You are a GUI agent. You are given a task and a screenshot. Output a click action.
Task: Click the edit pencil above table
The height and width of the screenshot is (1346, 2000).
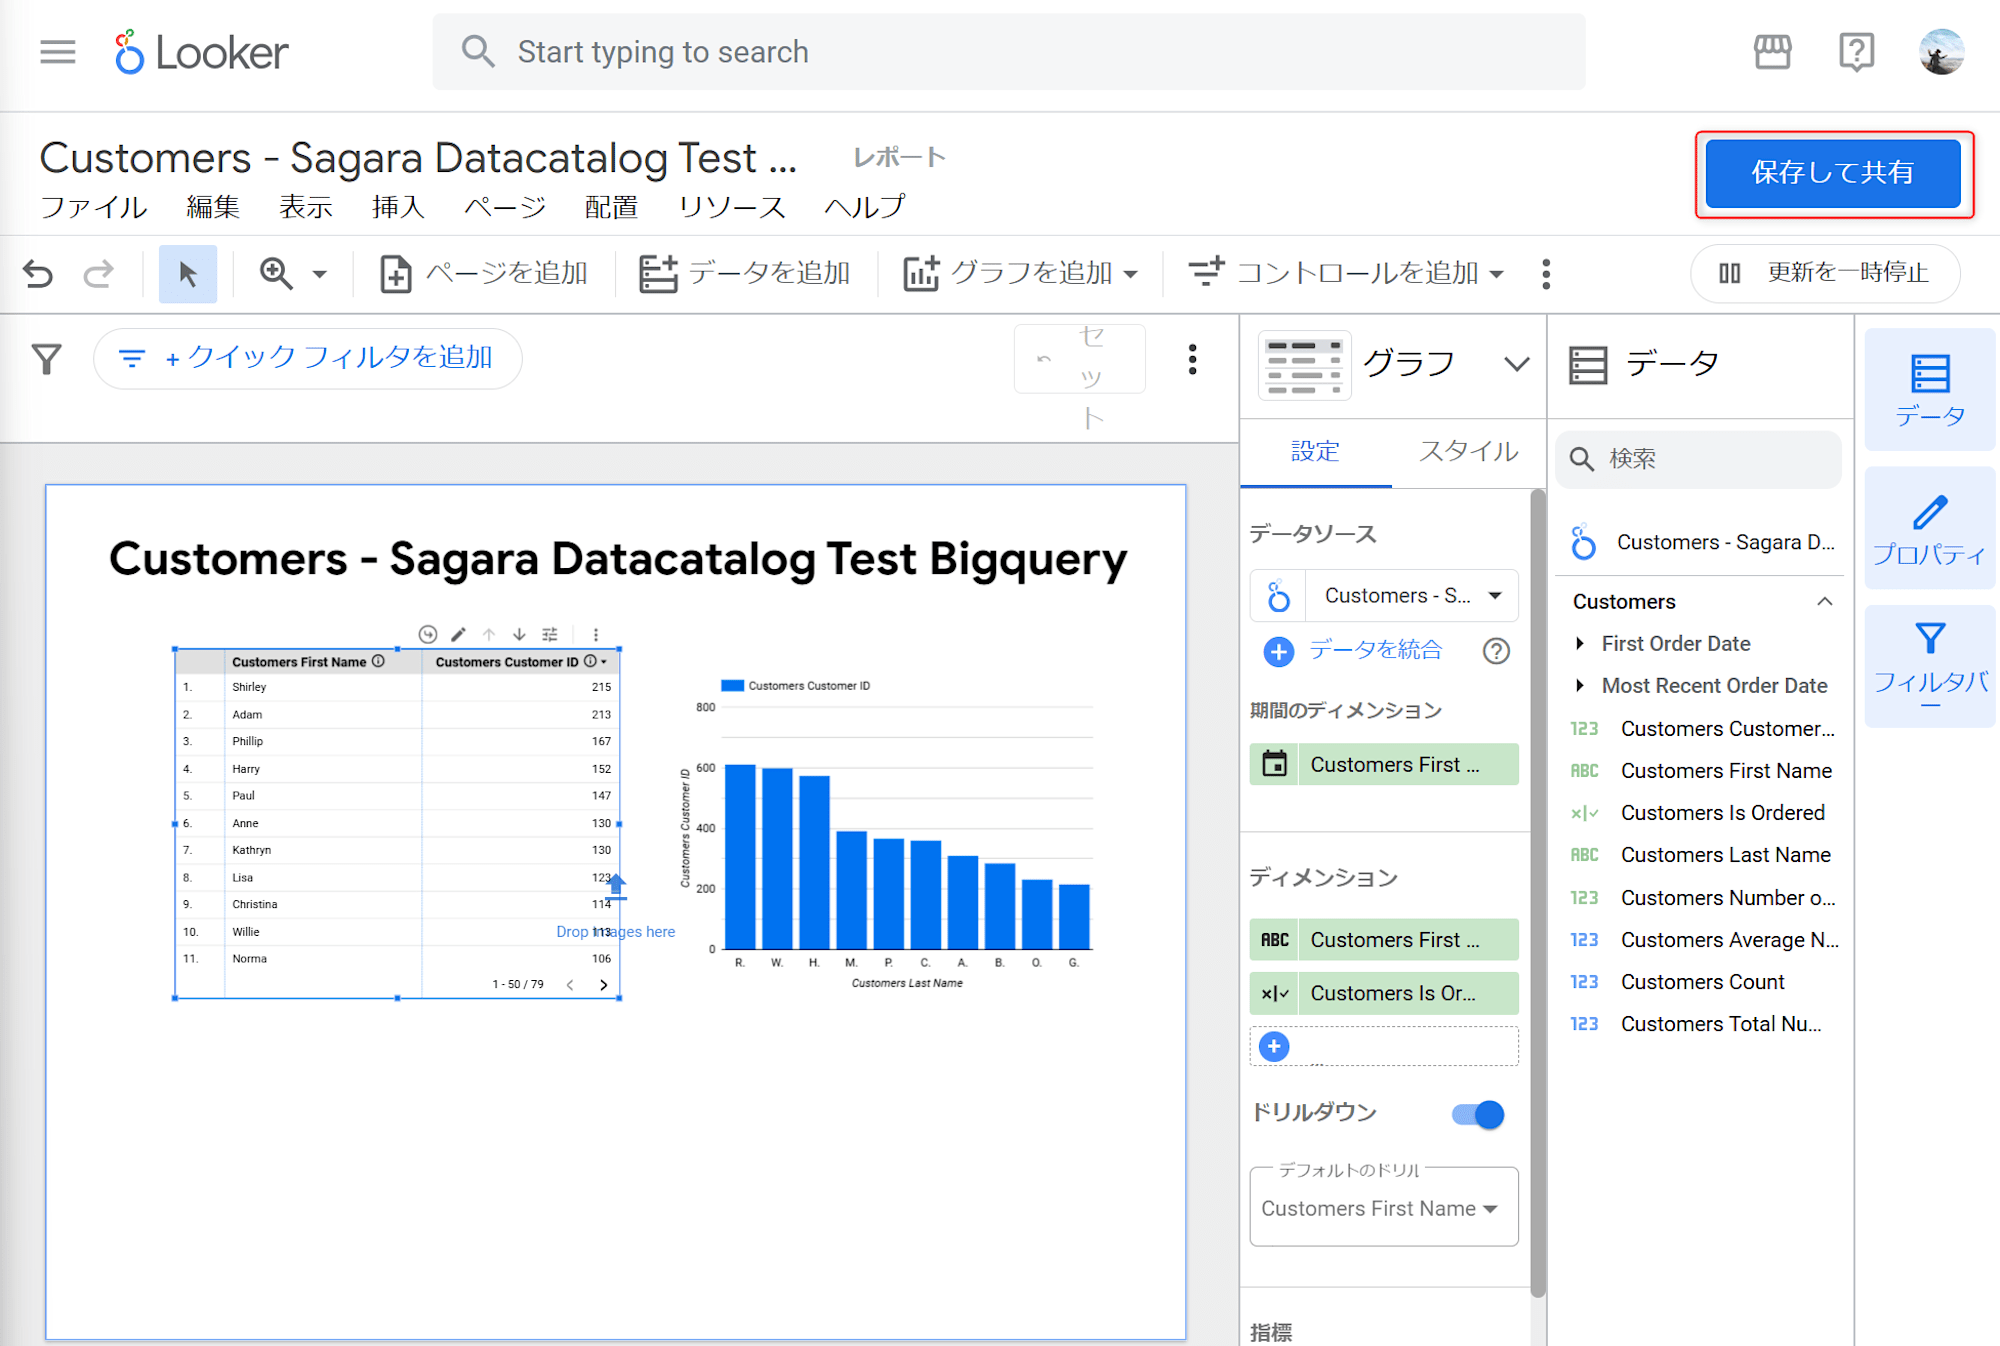point(458,634)
